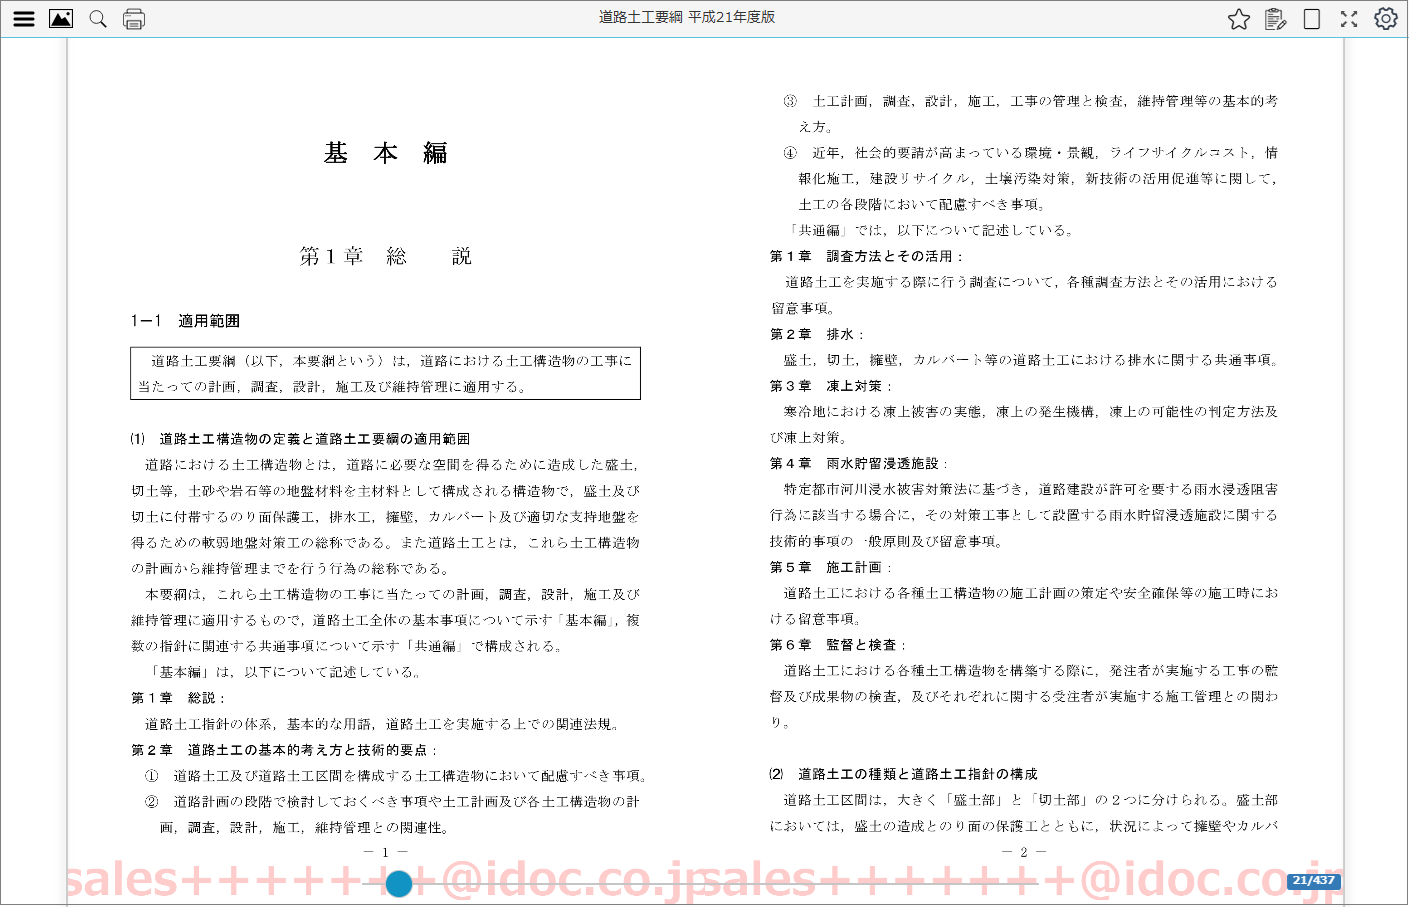Switch page layout with the single-page icon

(1312, 19)
